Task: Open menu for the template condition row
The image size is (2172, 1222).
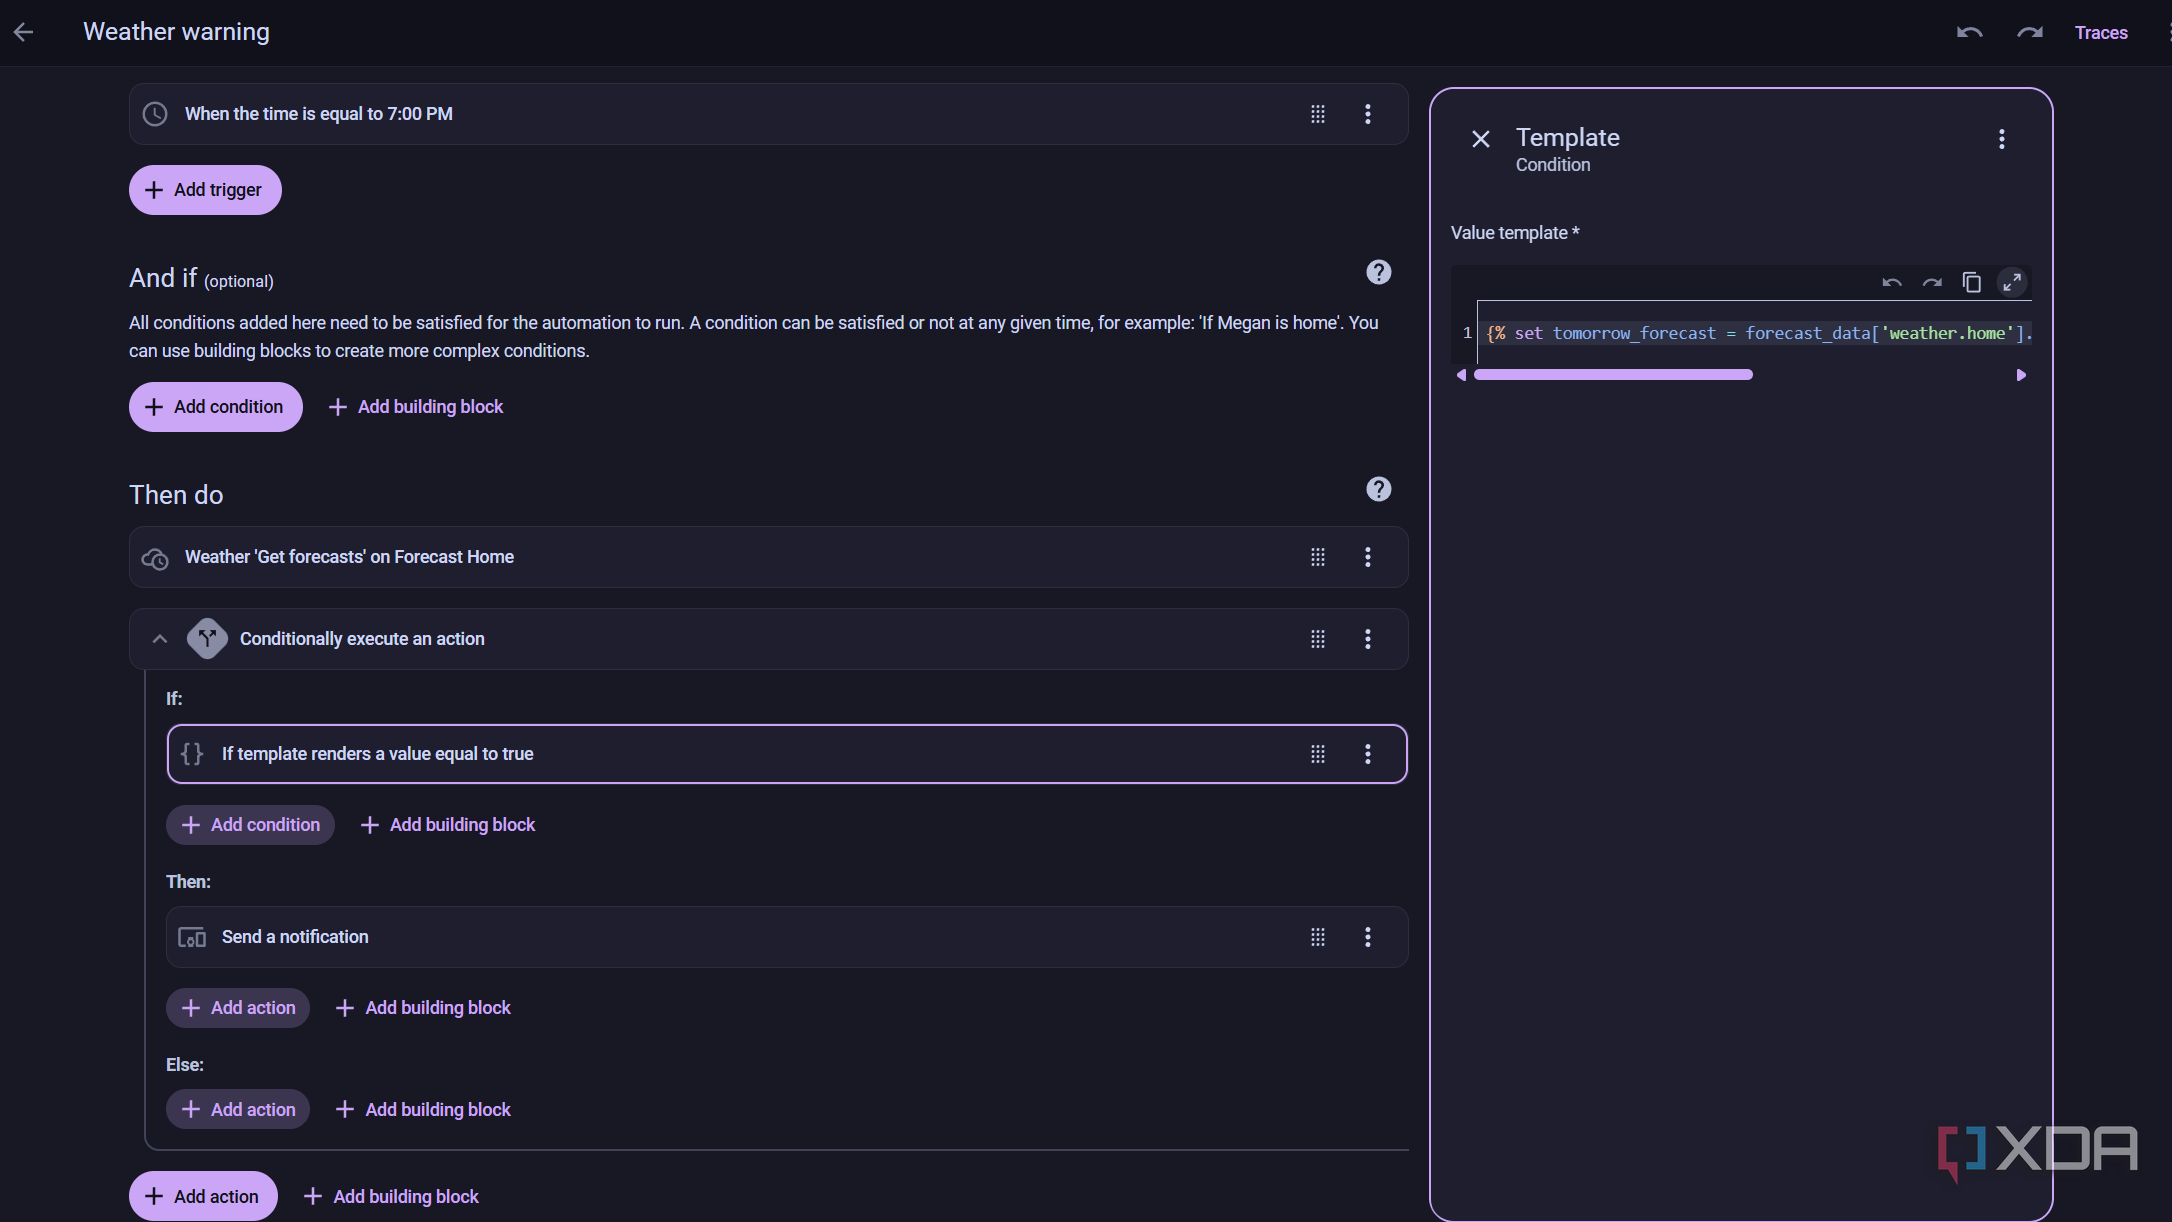Action: click(x=1368, y=754)
